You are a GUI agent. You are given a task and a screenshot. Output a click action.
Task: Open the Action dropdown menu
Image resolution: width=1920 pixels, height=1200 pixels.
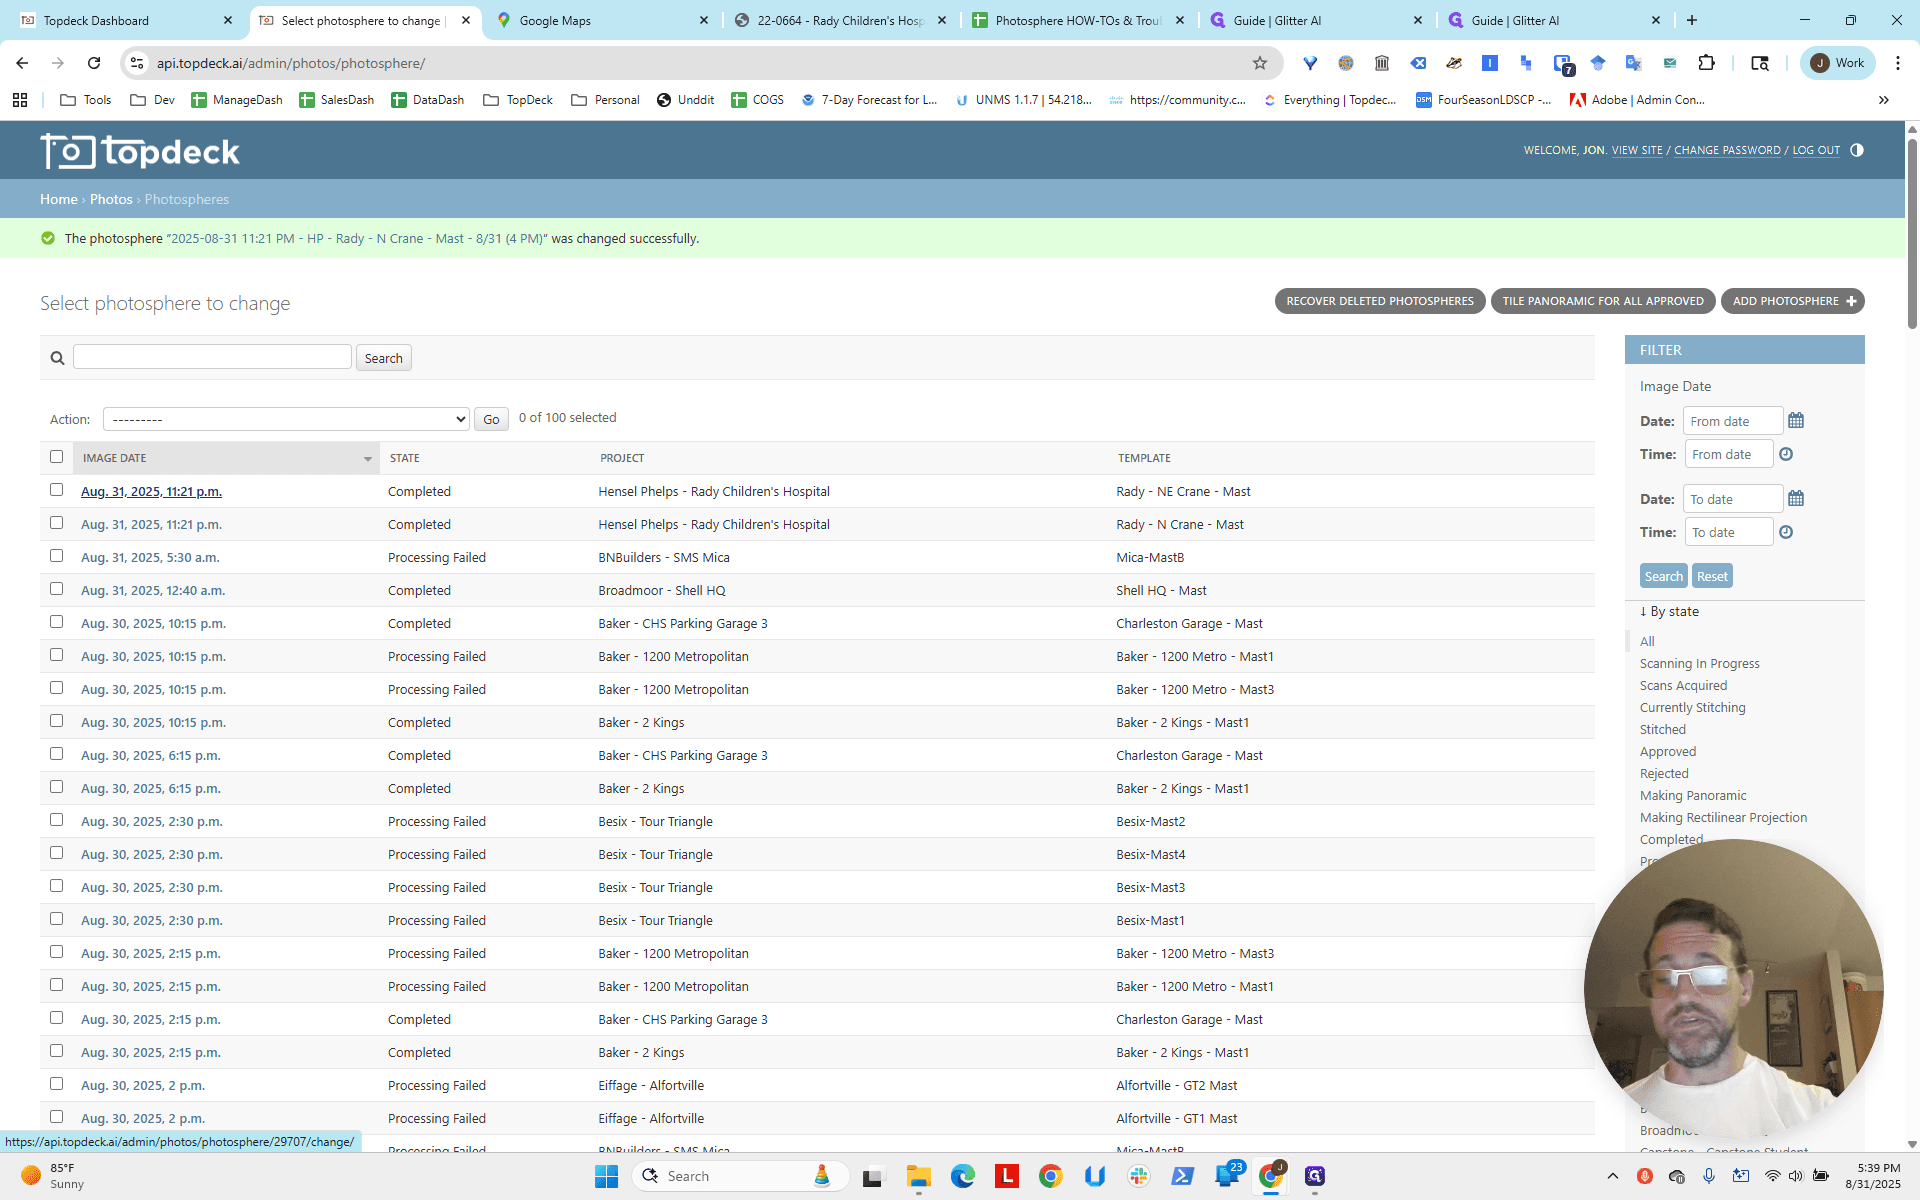(x=286, y=420)
